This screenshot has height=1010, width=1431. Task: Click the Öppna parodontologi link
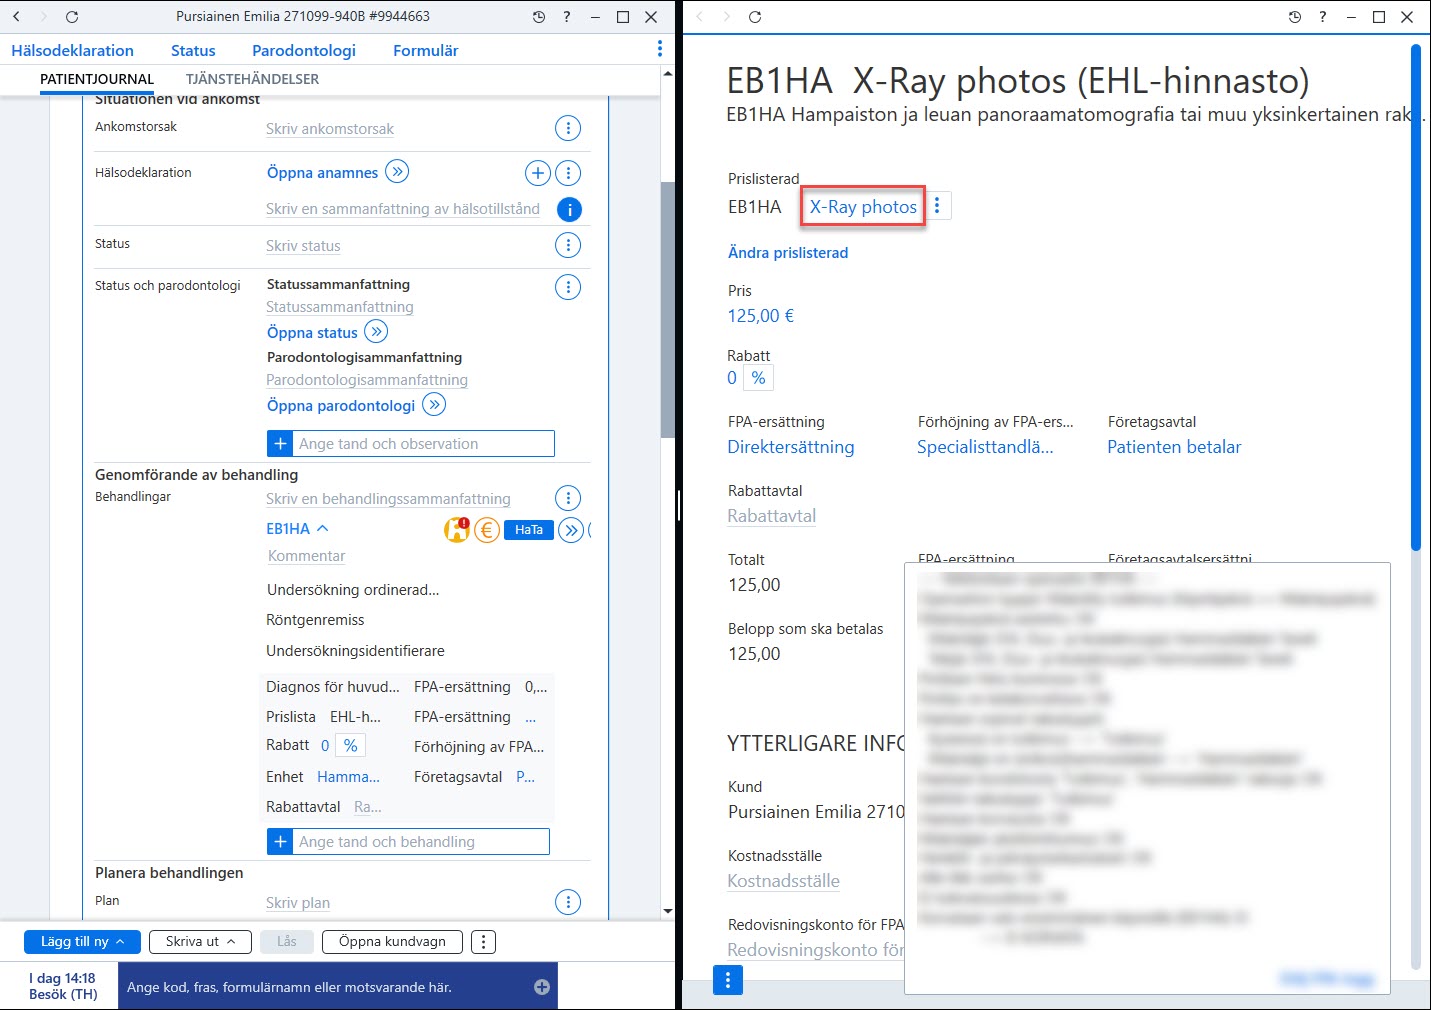341,406
